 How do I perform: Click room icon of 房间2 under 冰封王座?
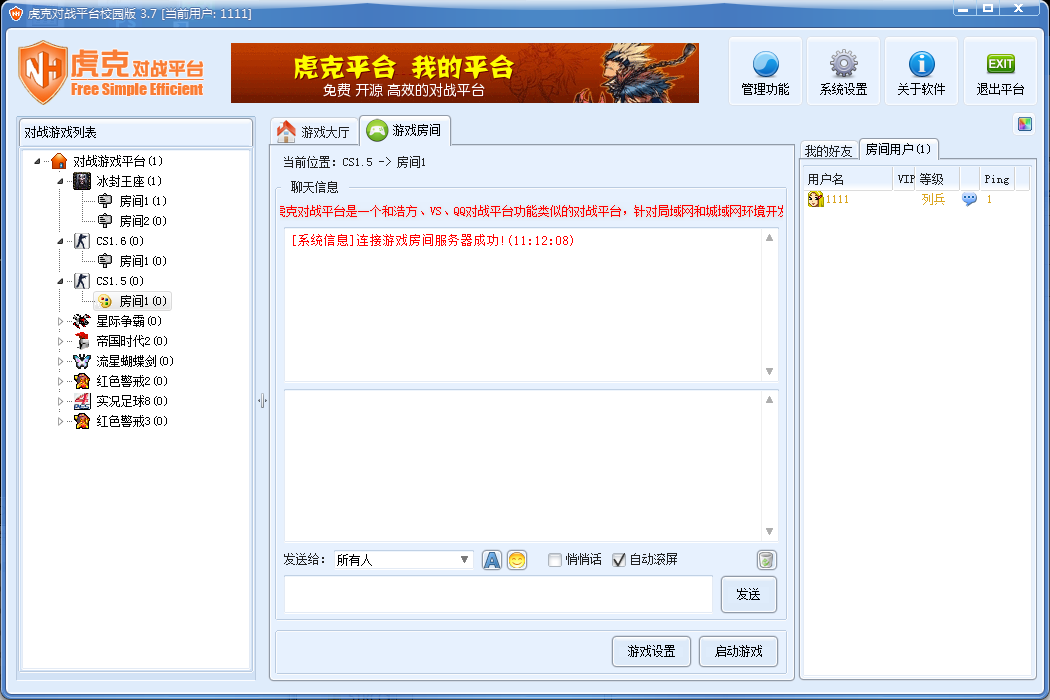(x=105, y=221)
